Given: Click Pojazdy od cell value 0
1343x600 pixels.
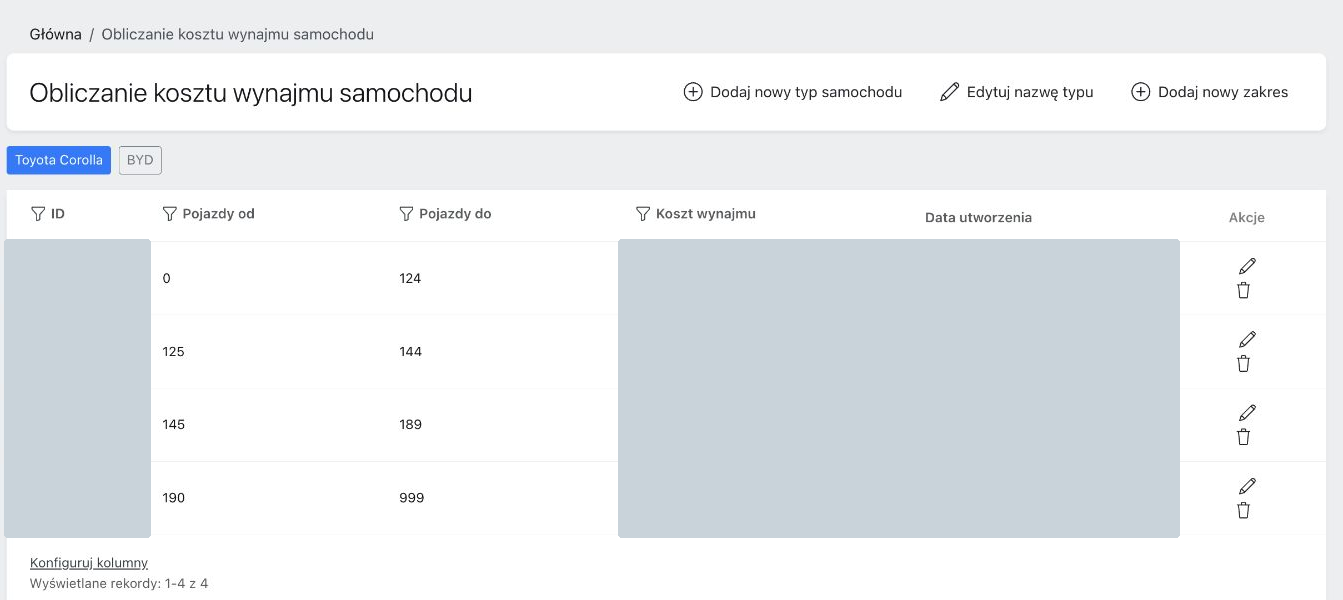Looking at the screenshot, I should coord(167,278).
